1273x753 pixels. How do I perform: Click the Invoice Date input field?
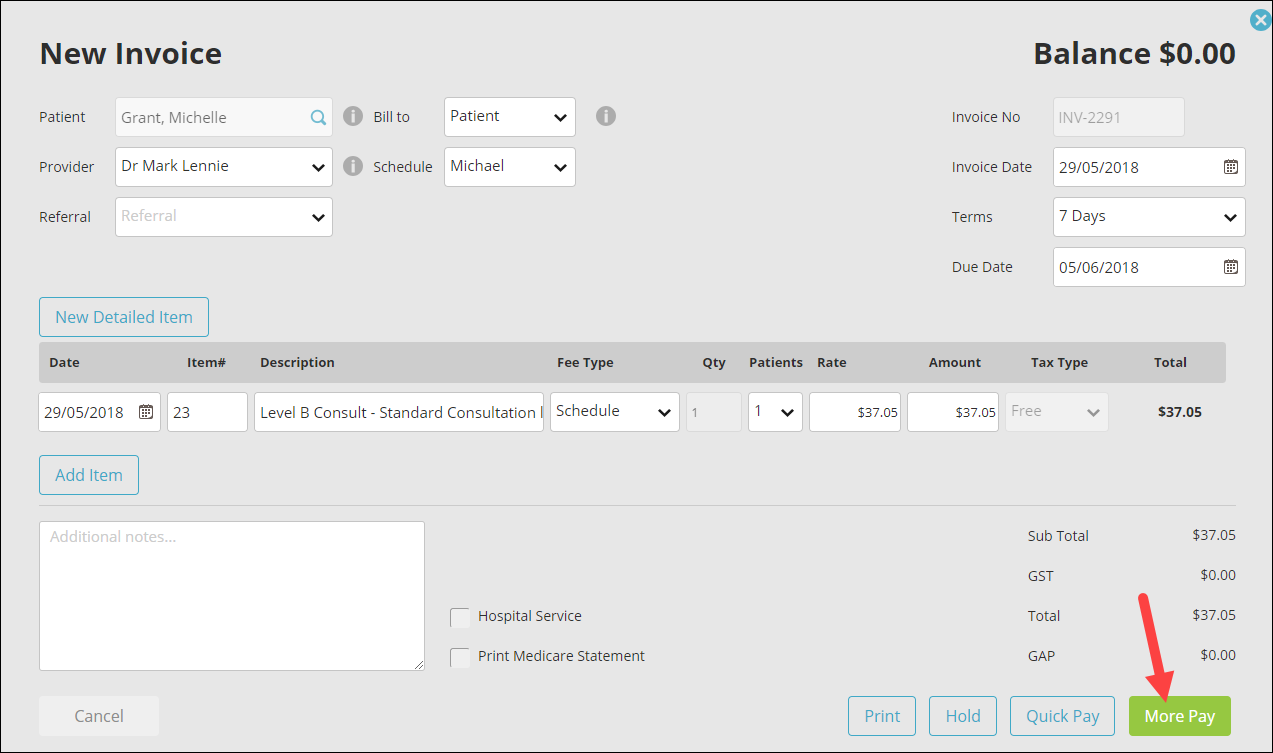tap(1149, 167)
